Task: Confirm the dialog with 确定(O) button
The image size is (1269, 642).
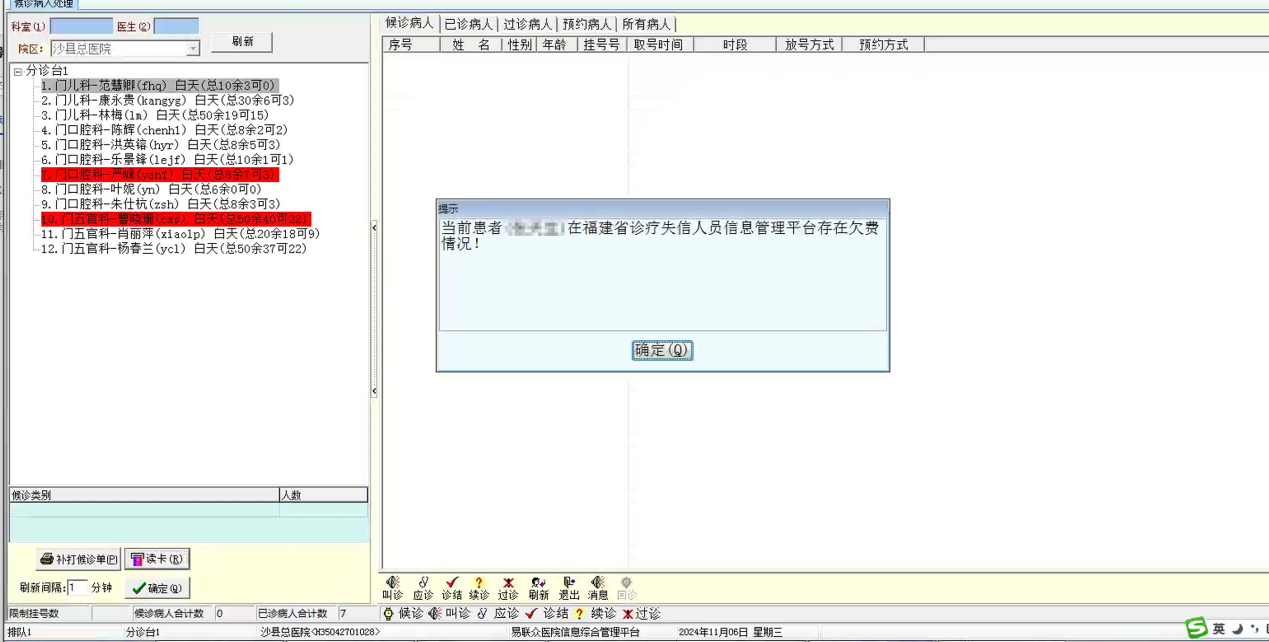Action: [662, 350]
